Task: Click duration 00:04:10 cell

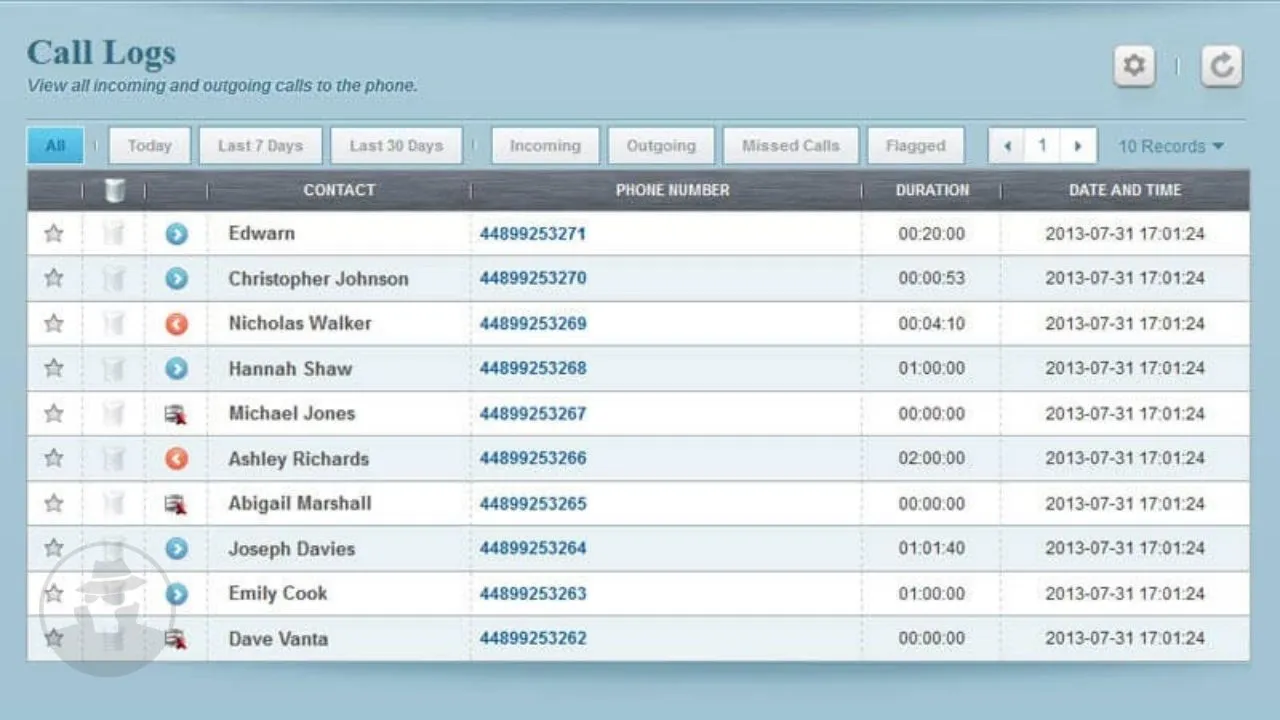Action: [932, 324]
